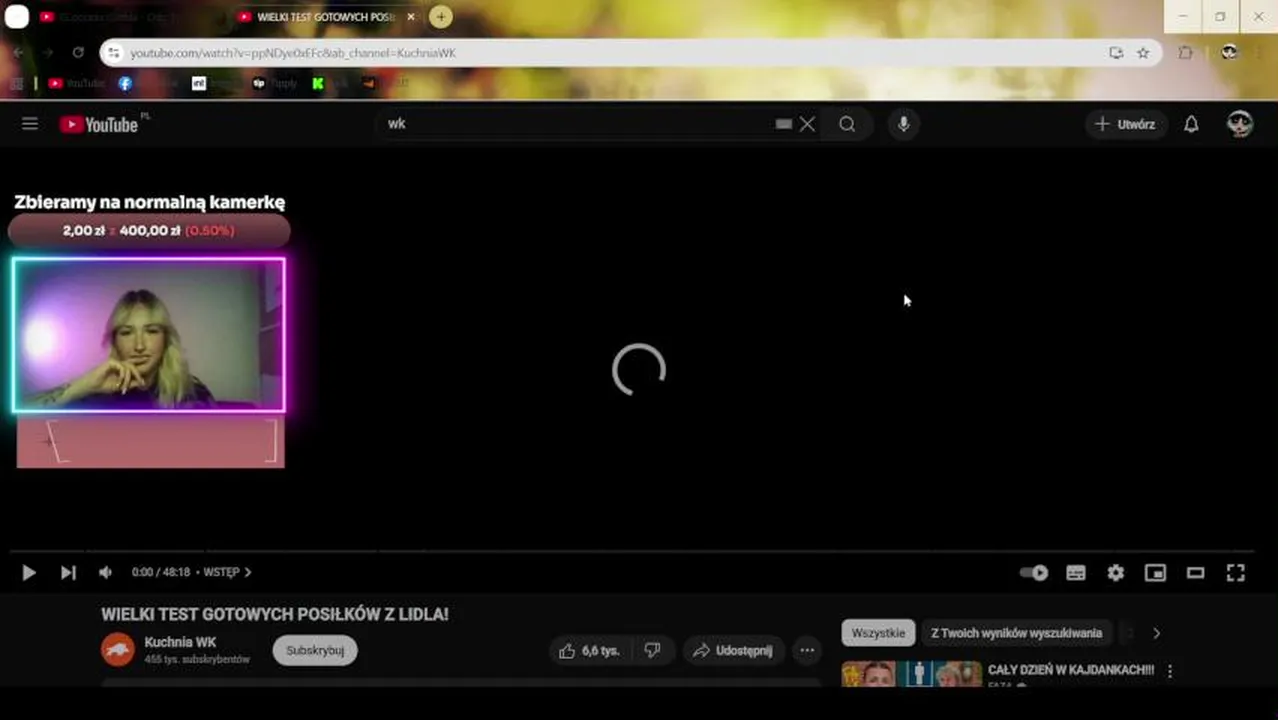Open the apps grid in bookmarks bar
This screenshot has width=1278, height=720.
17,83
